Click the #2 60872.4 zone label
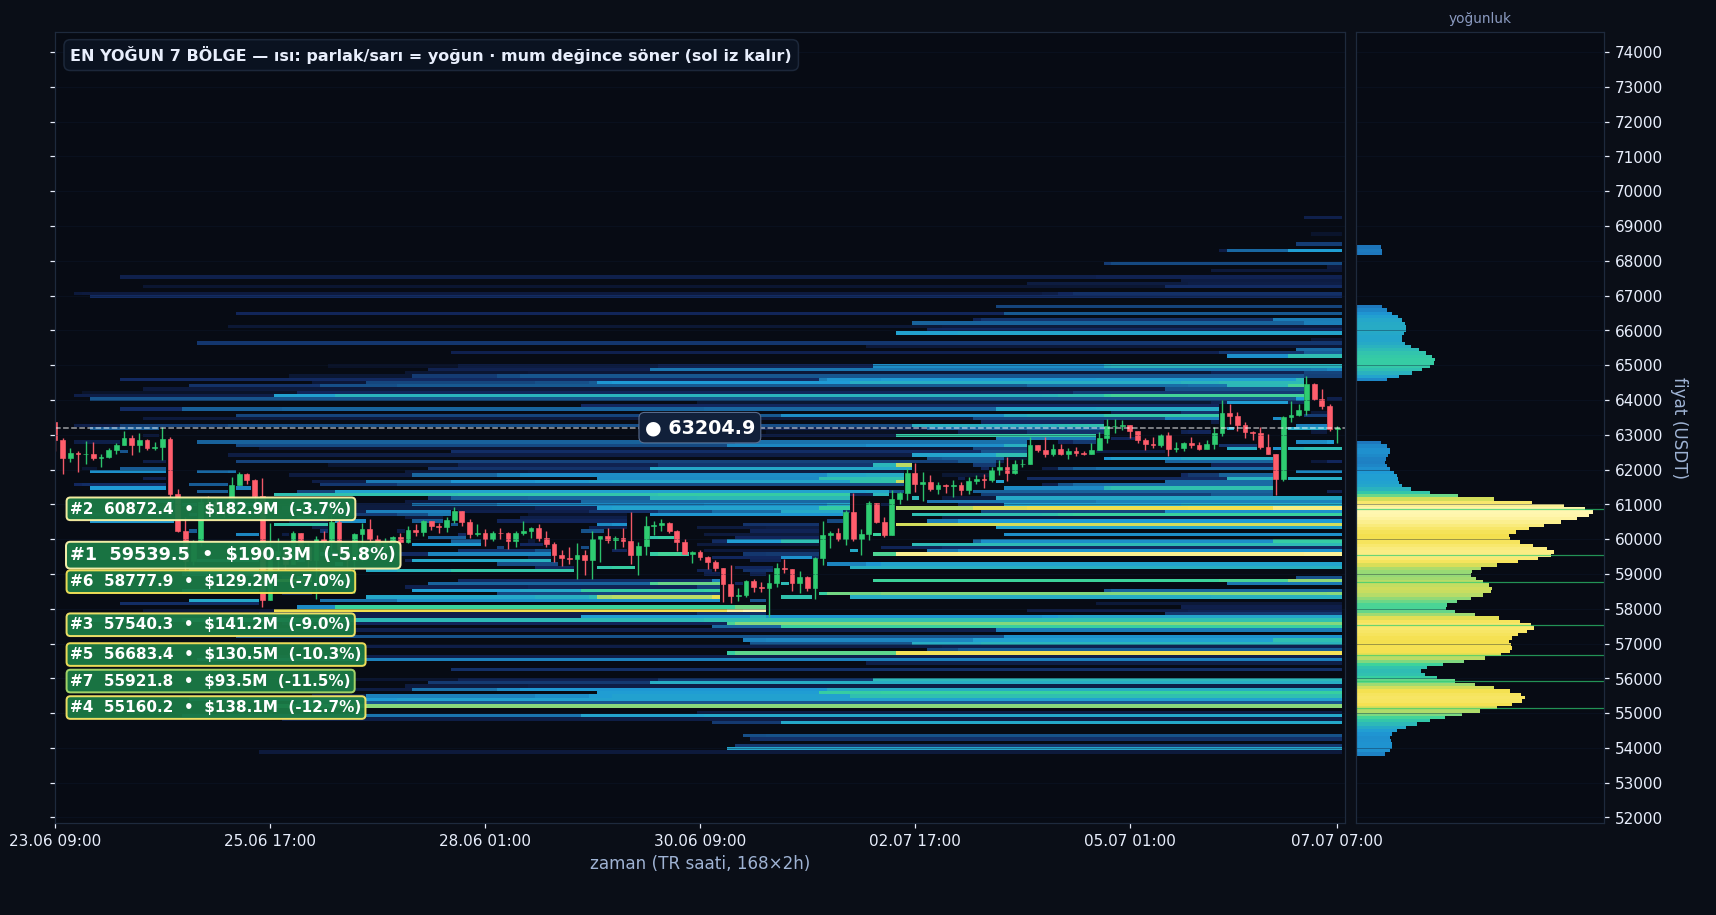This screenshot has width=1716, height=915. (211, 509)
